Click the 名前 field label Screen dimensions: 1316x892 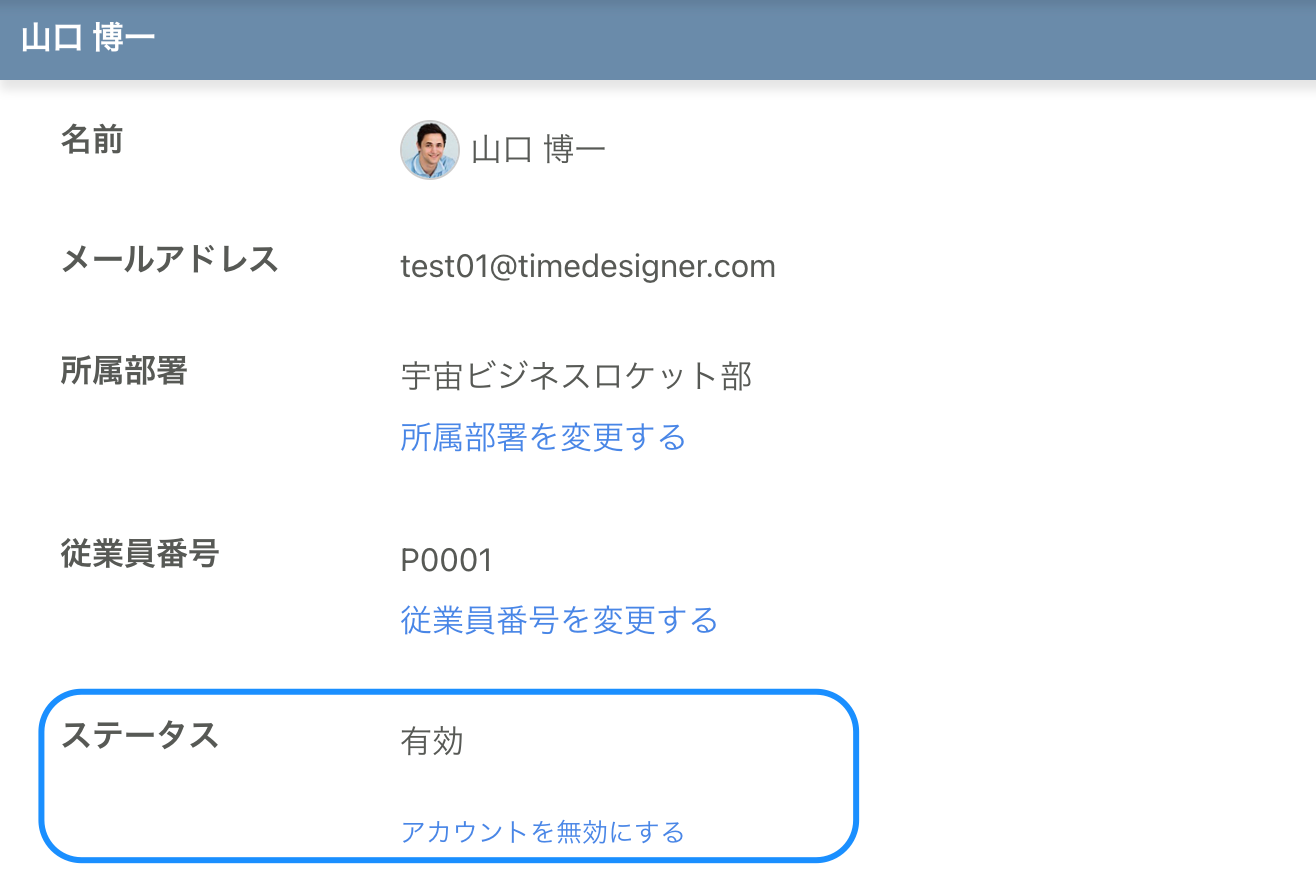pyautogui.click(x=92, y=140)
